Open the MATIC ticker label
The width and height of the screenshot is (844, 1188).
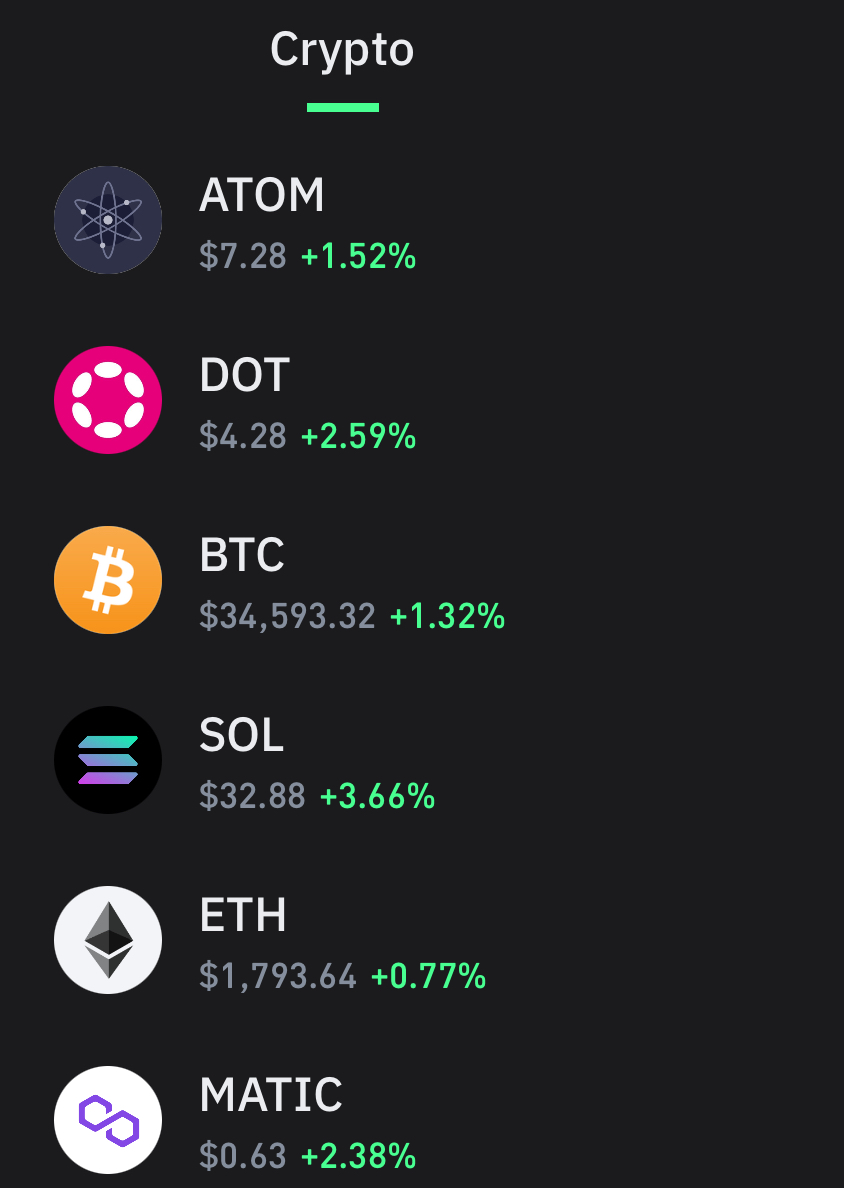tap(270, 1095)
